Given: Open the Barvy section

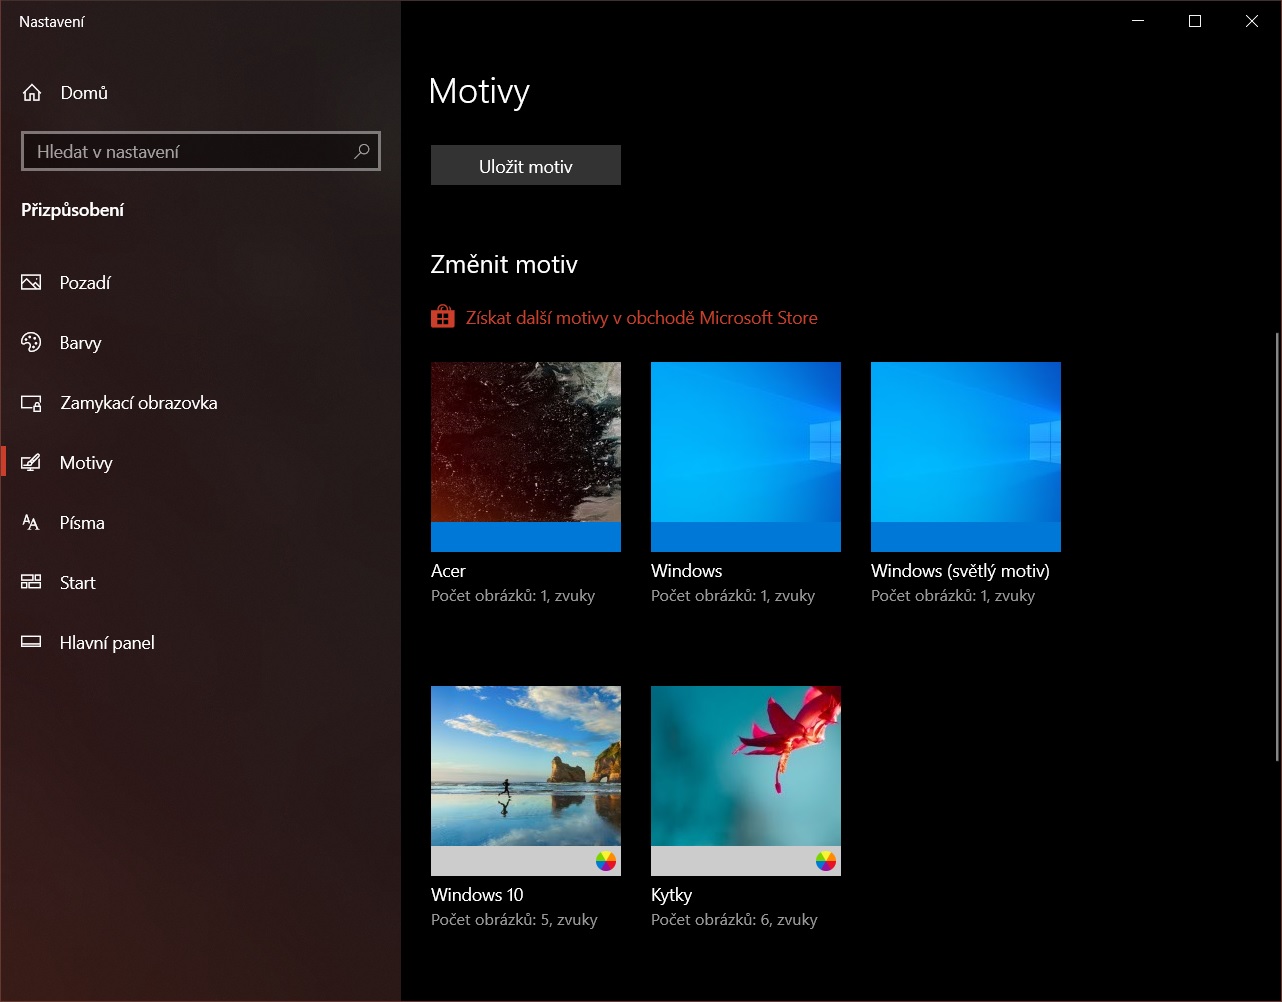Looking at the screenshot, I should click(200, 343).
